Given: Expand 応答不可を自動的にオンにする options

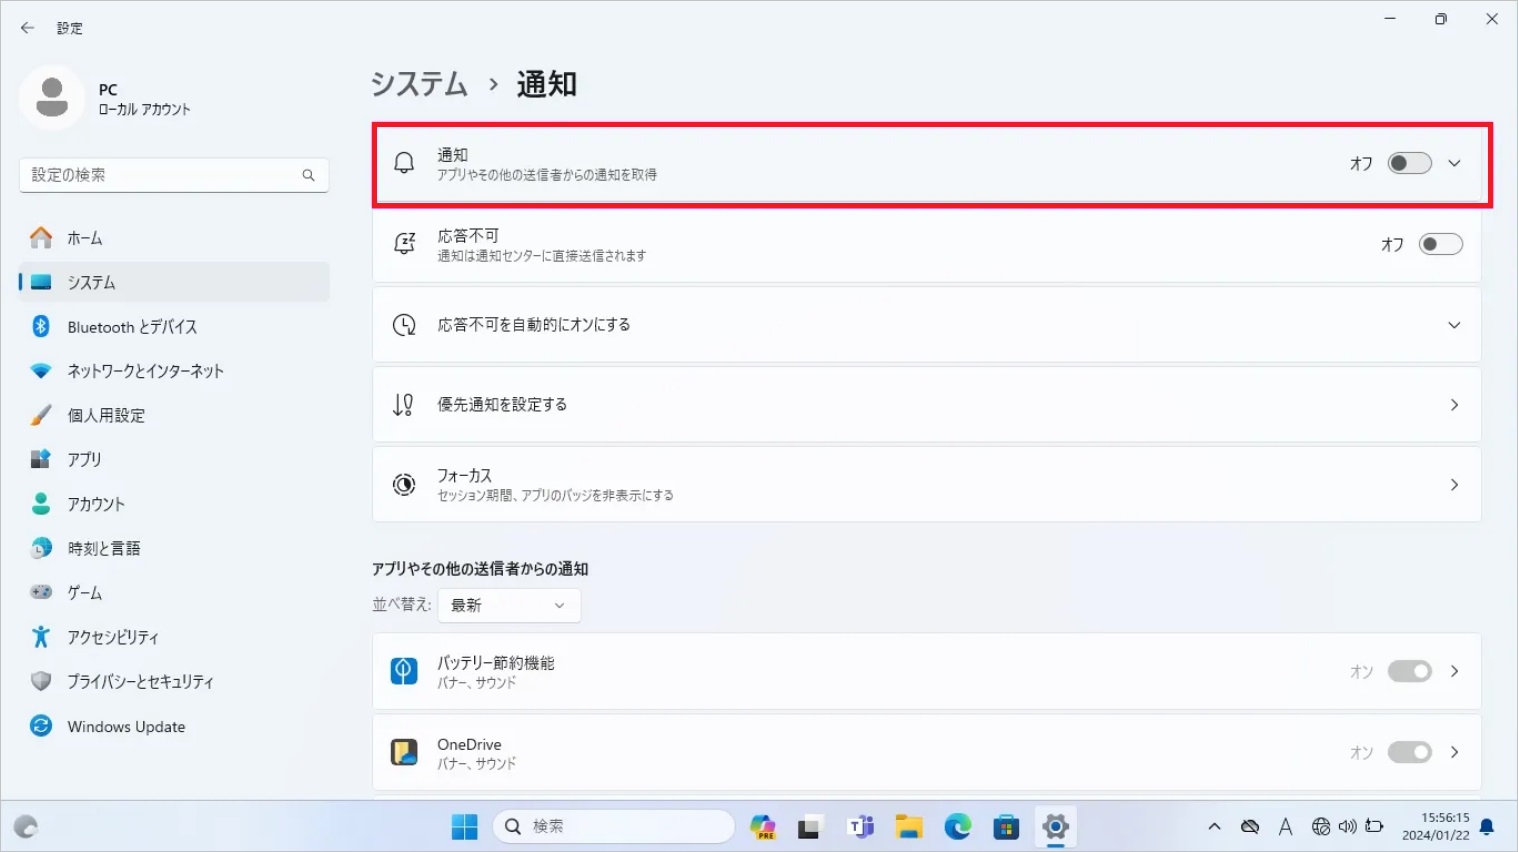Looking at the screenshot, I should (1454, 324).
